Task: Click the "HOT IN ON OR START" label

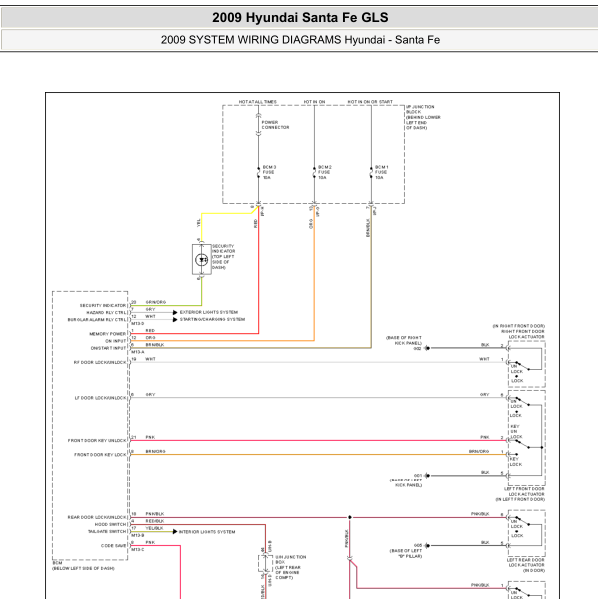Action: 370,102
